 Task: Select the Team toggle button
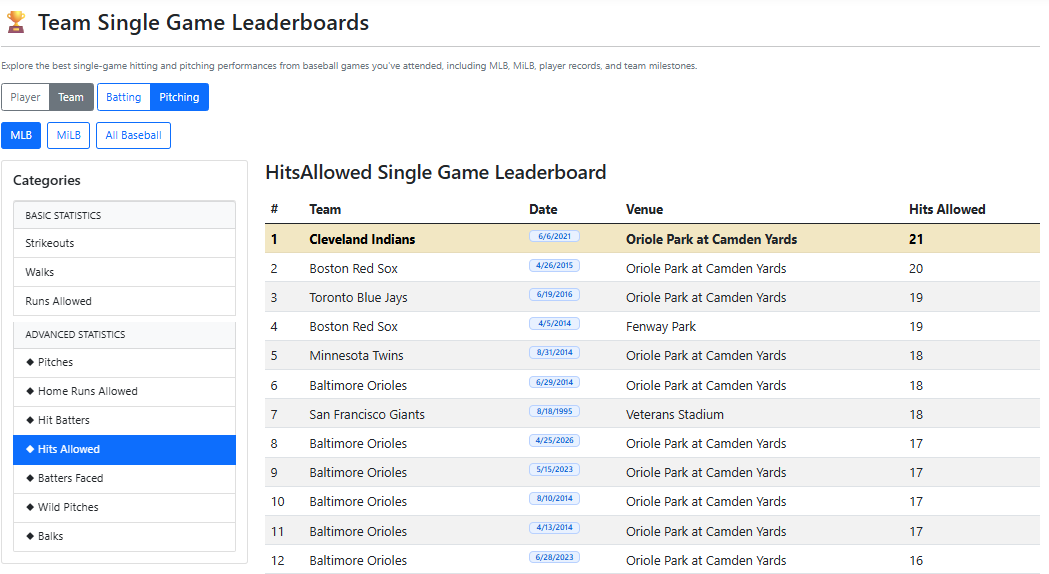click(x=71, y=97)
